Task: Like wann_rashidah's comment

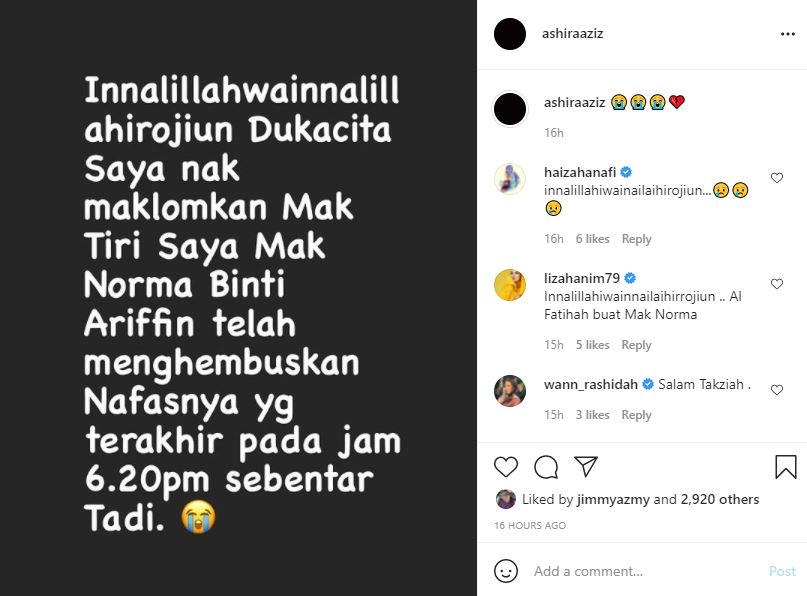Action: coord(777,390)
